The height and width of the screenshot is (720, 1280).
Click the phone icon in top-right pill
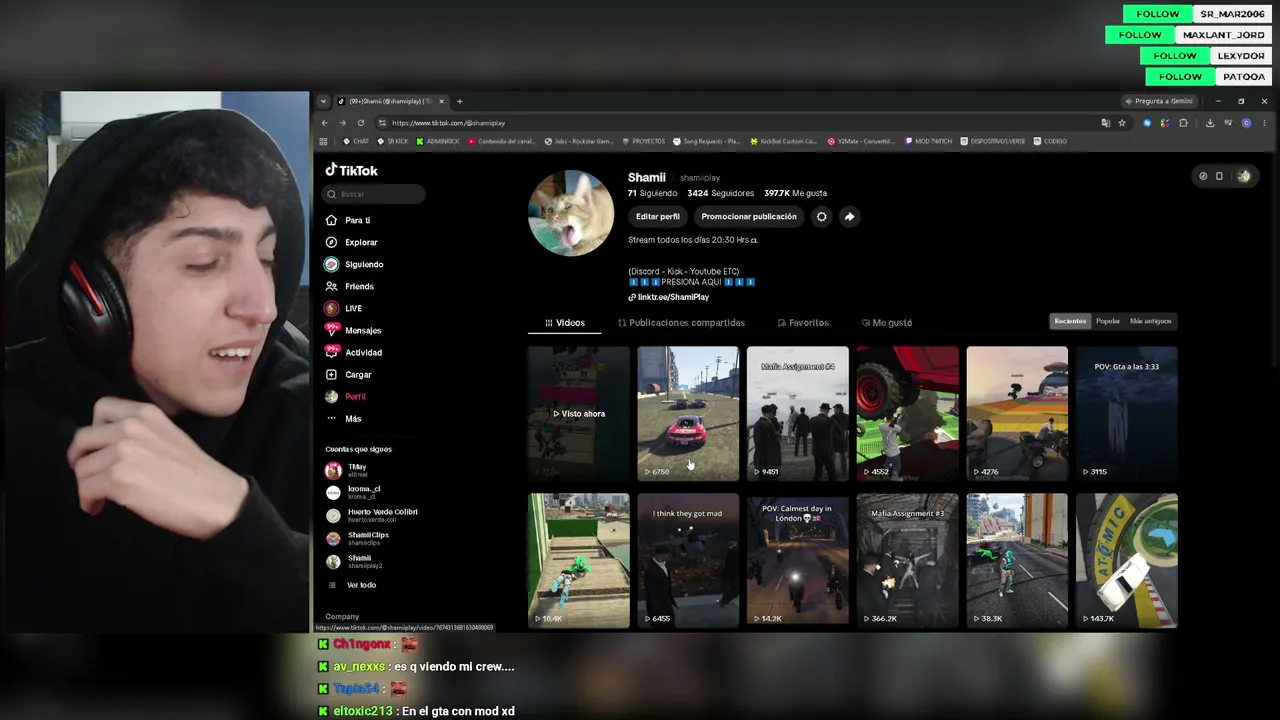(x=1219, y=176)
